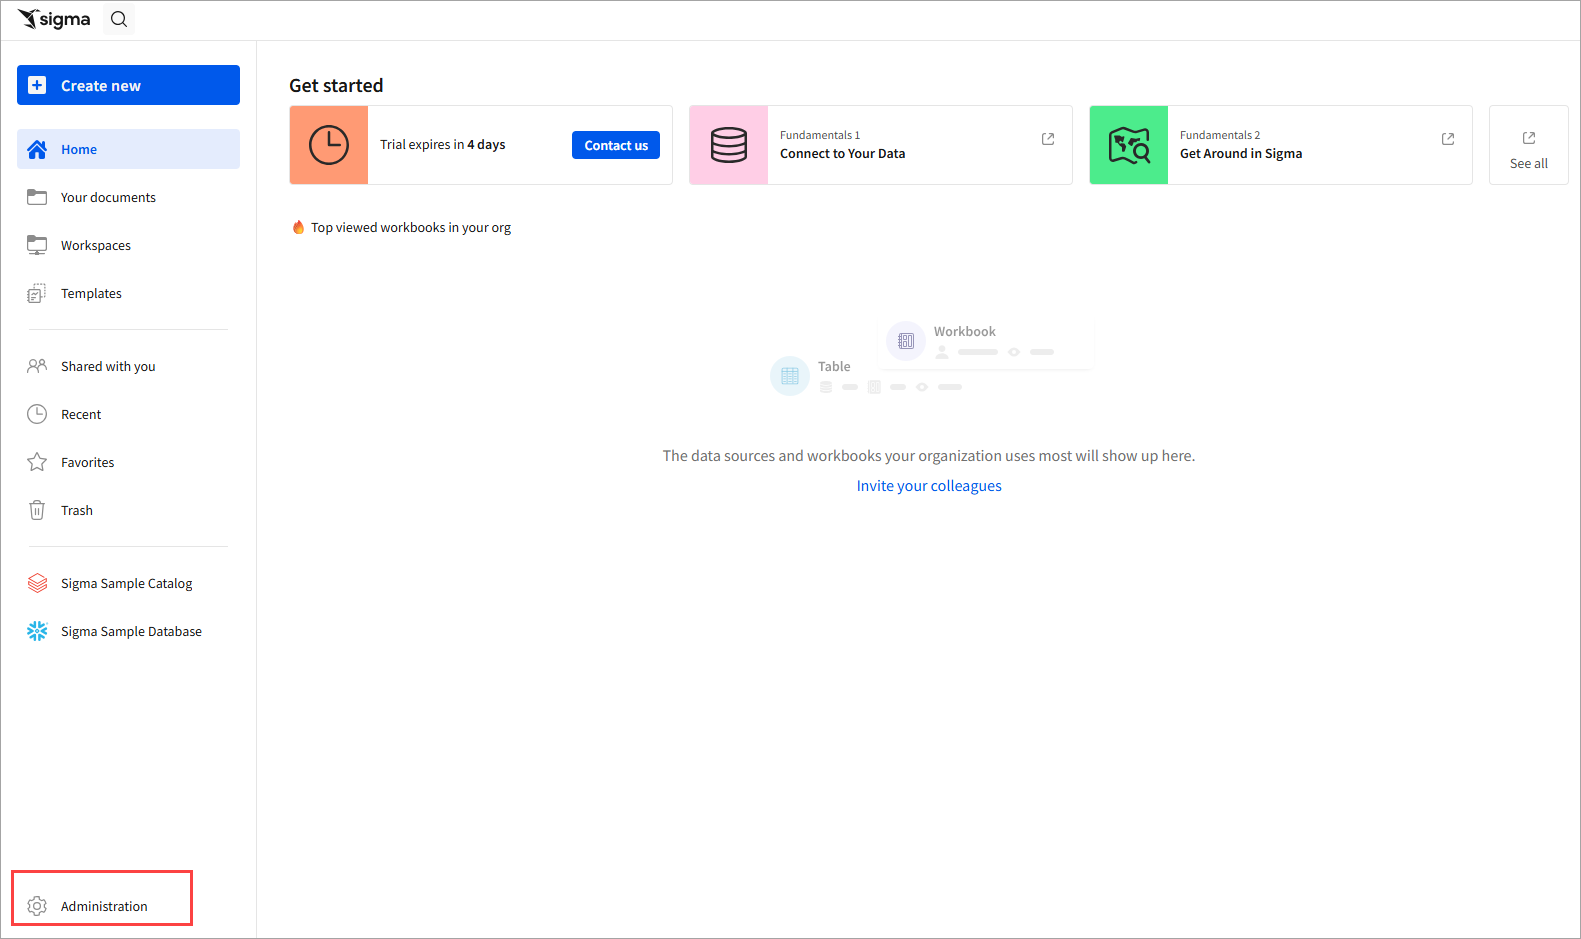The width and height of the screenshot is (1581, 939).
Task: Click the Home house icon
Action: click(37, 149)
